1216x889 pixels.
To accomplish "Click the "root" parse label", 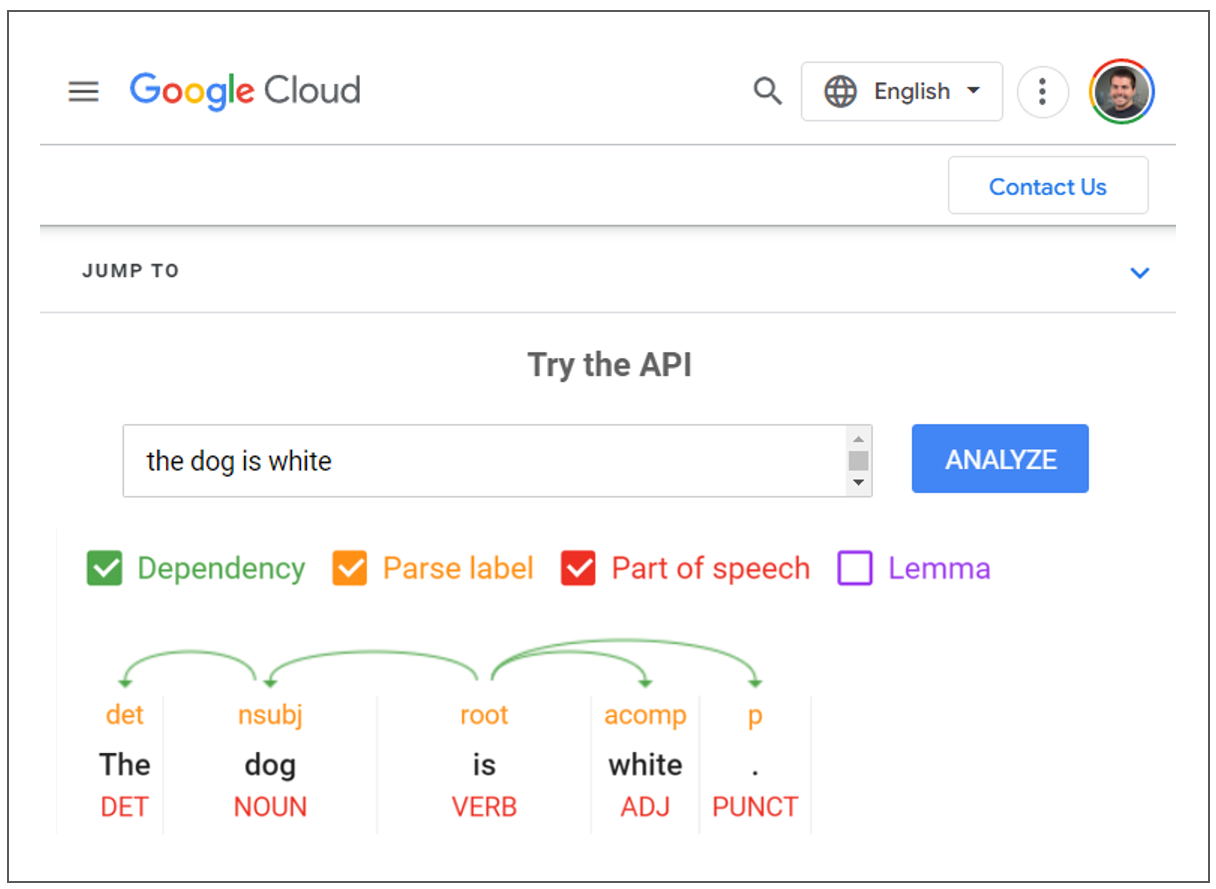I will (484, 715).
